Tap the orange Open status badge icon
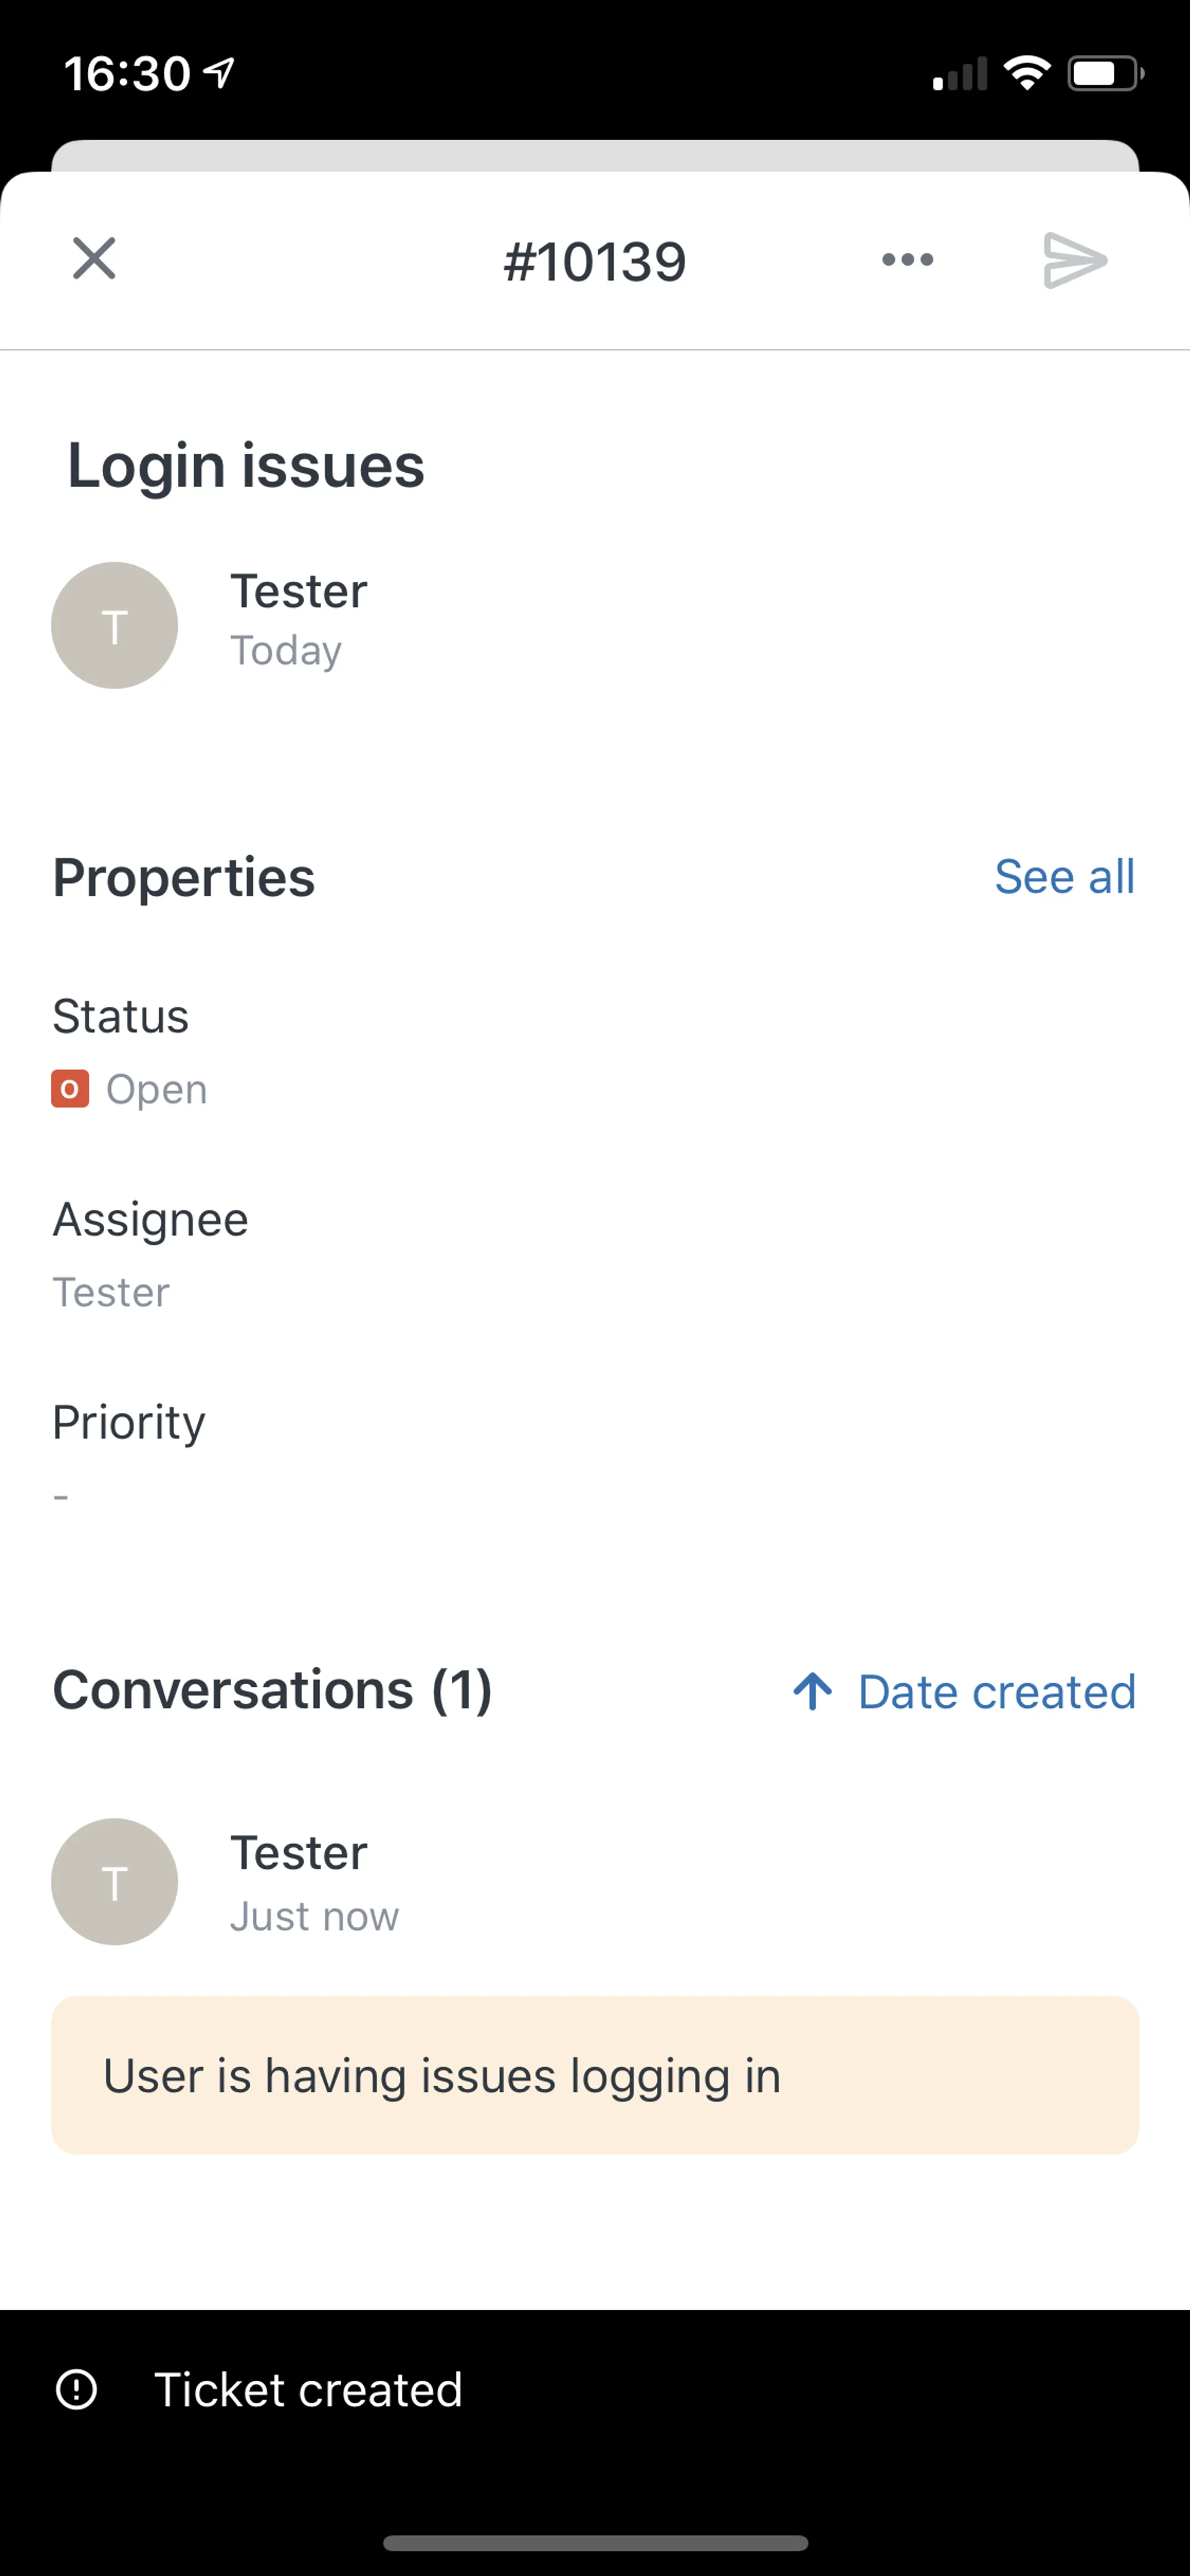Image resolution: width=1190 pixels, height=2576 pixels. click(x=70, y=1089)
